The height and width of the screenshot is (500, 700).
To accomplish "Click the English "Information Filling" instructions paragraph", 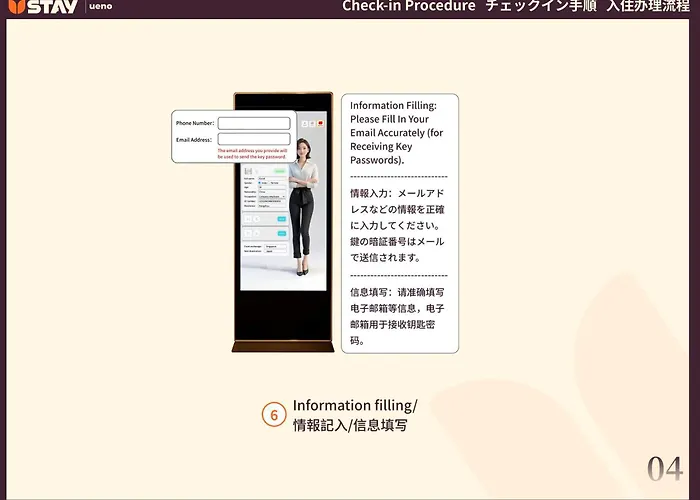I will pos(394,132).
